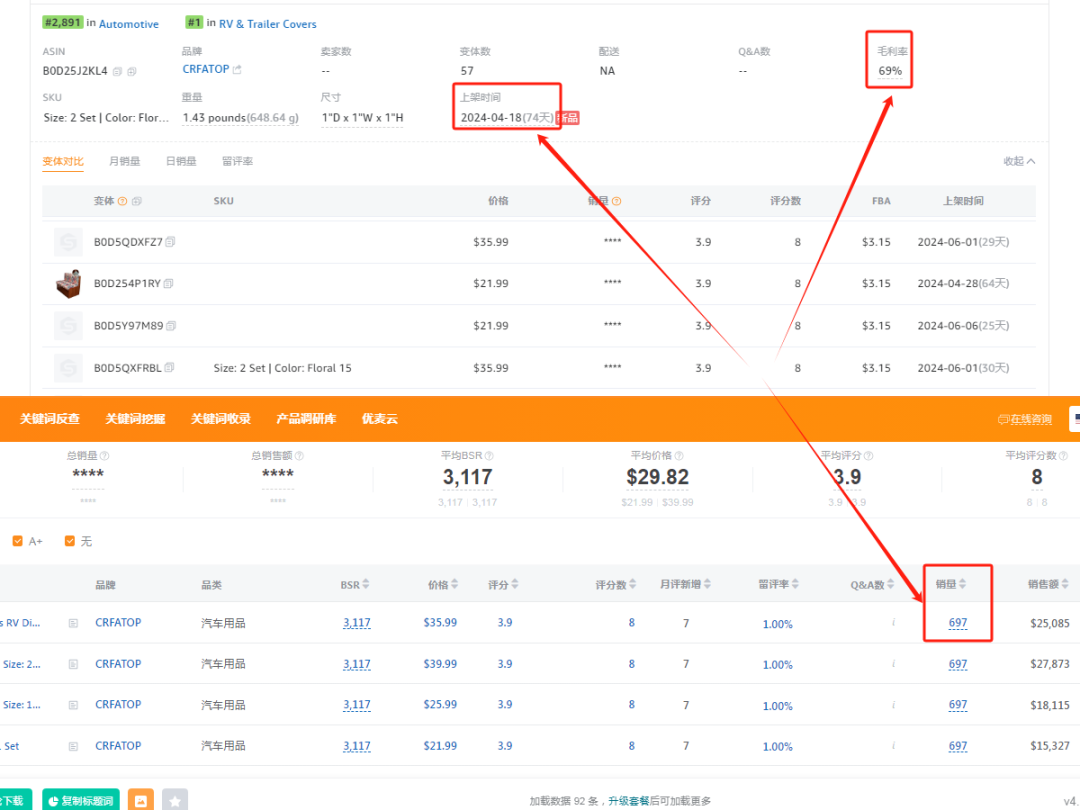Image resolution: width=1080 pixels, height=810 pixels.
Task: Click the 复制标题词 button
Action: [x=81, y=800]
